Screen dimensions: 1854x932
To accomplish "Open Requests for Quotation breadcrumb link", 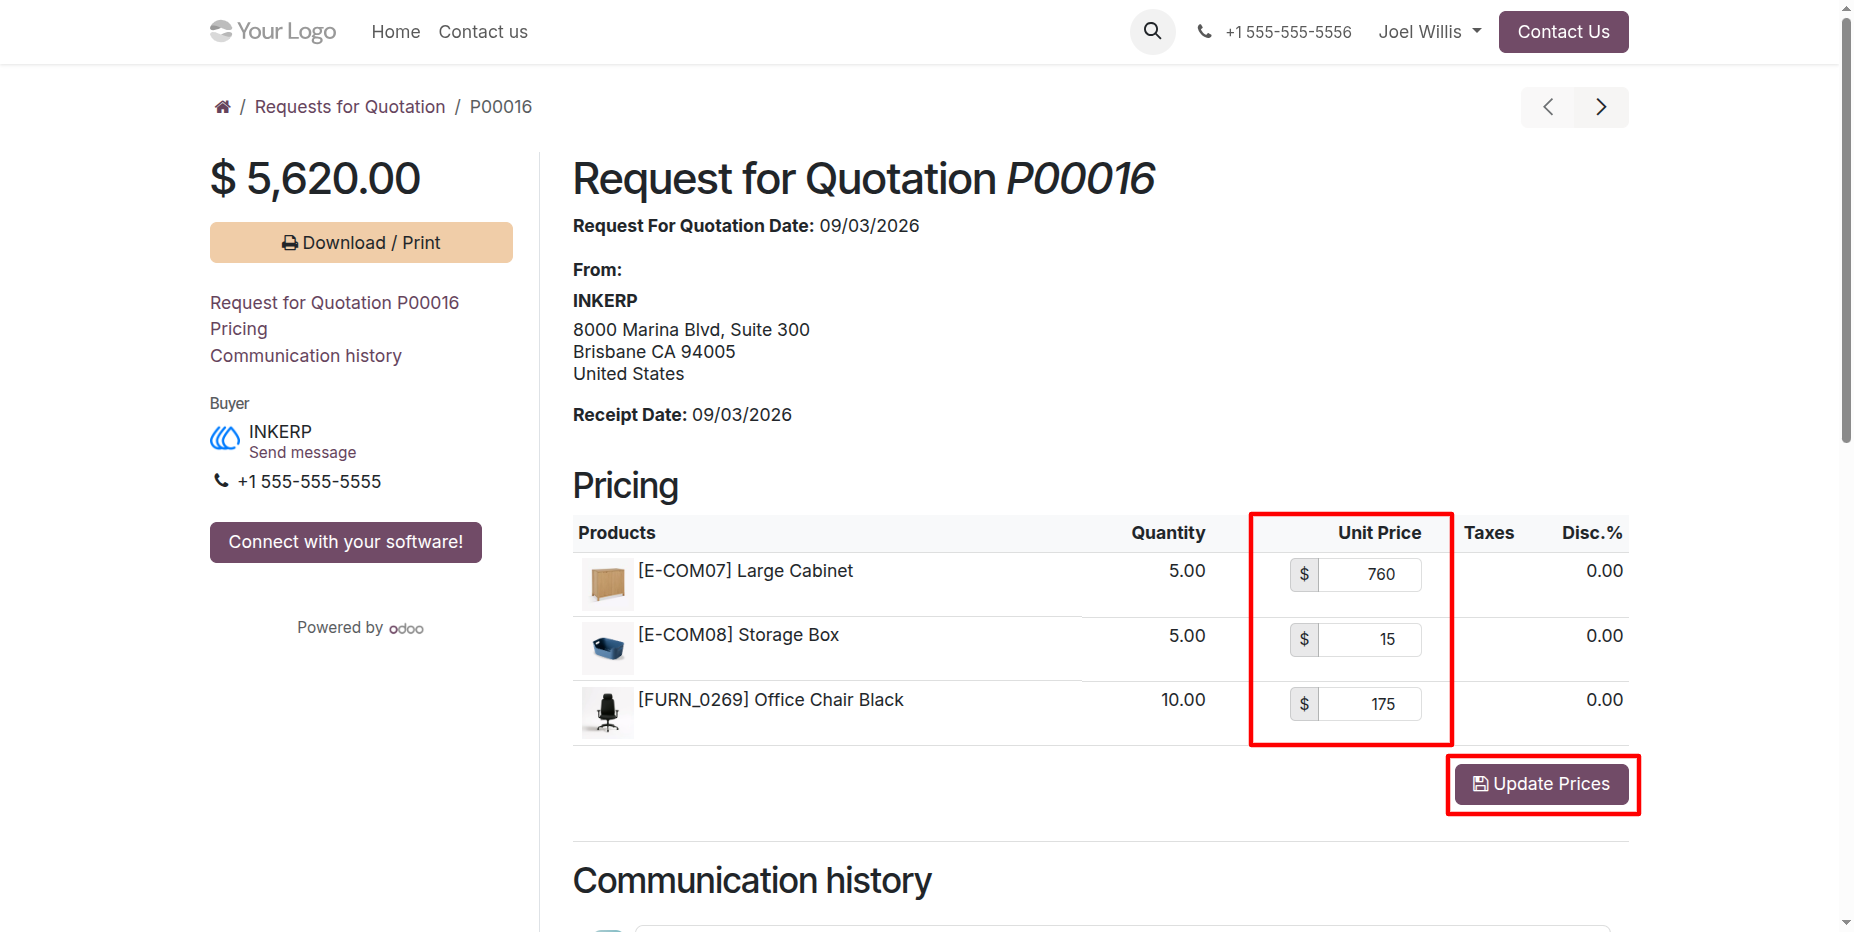I will 350,107.
